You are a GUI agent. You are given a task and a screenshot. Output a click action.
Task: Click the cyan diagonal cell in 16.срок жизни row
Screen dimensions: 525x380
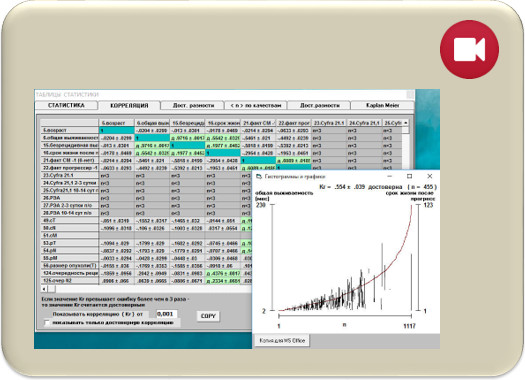pos(223,153)
